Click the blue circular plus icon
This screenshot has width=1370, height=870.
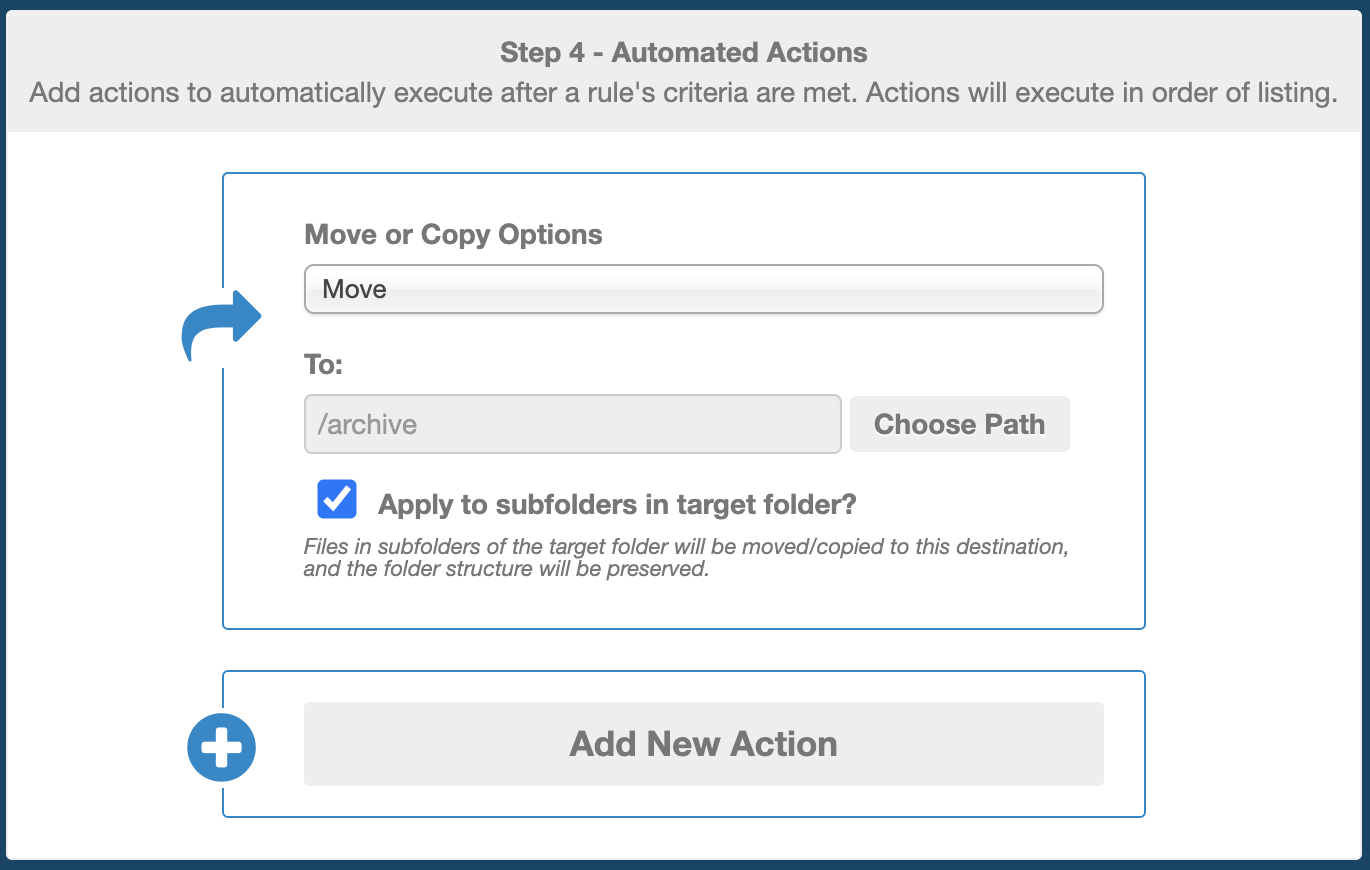coord(222,747)
